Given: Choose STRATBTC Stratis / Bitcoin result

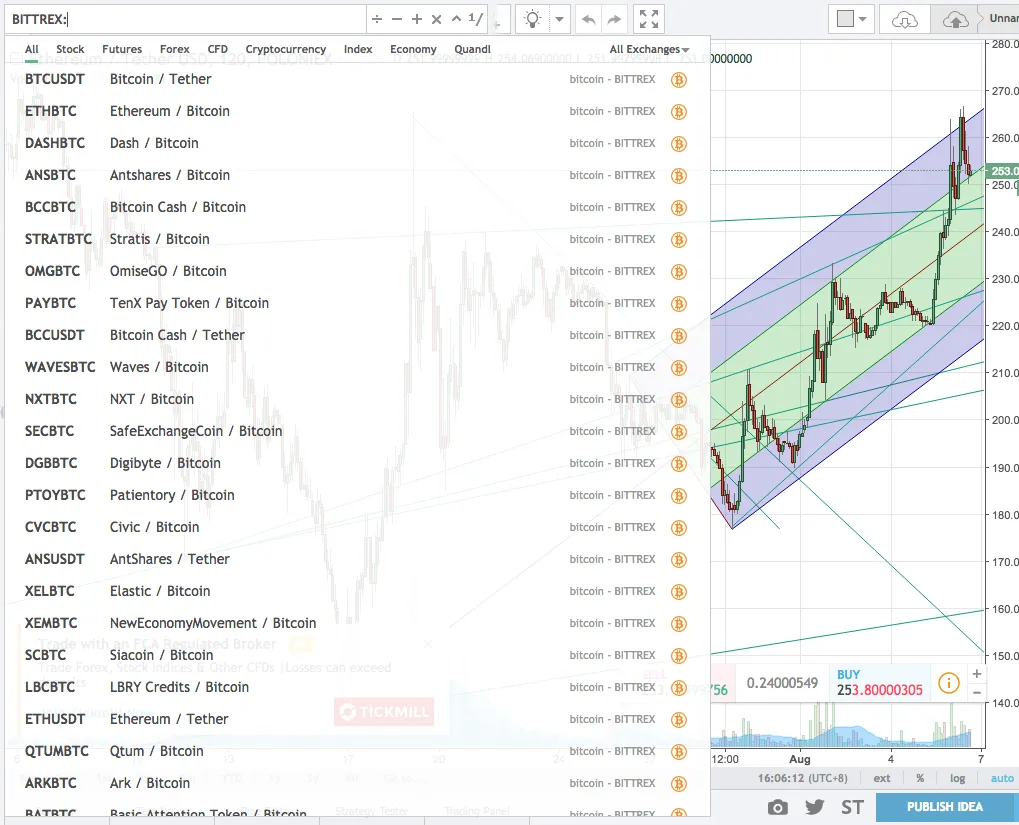Looking at the screenshot, I should click(357, 239).
